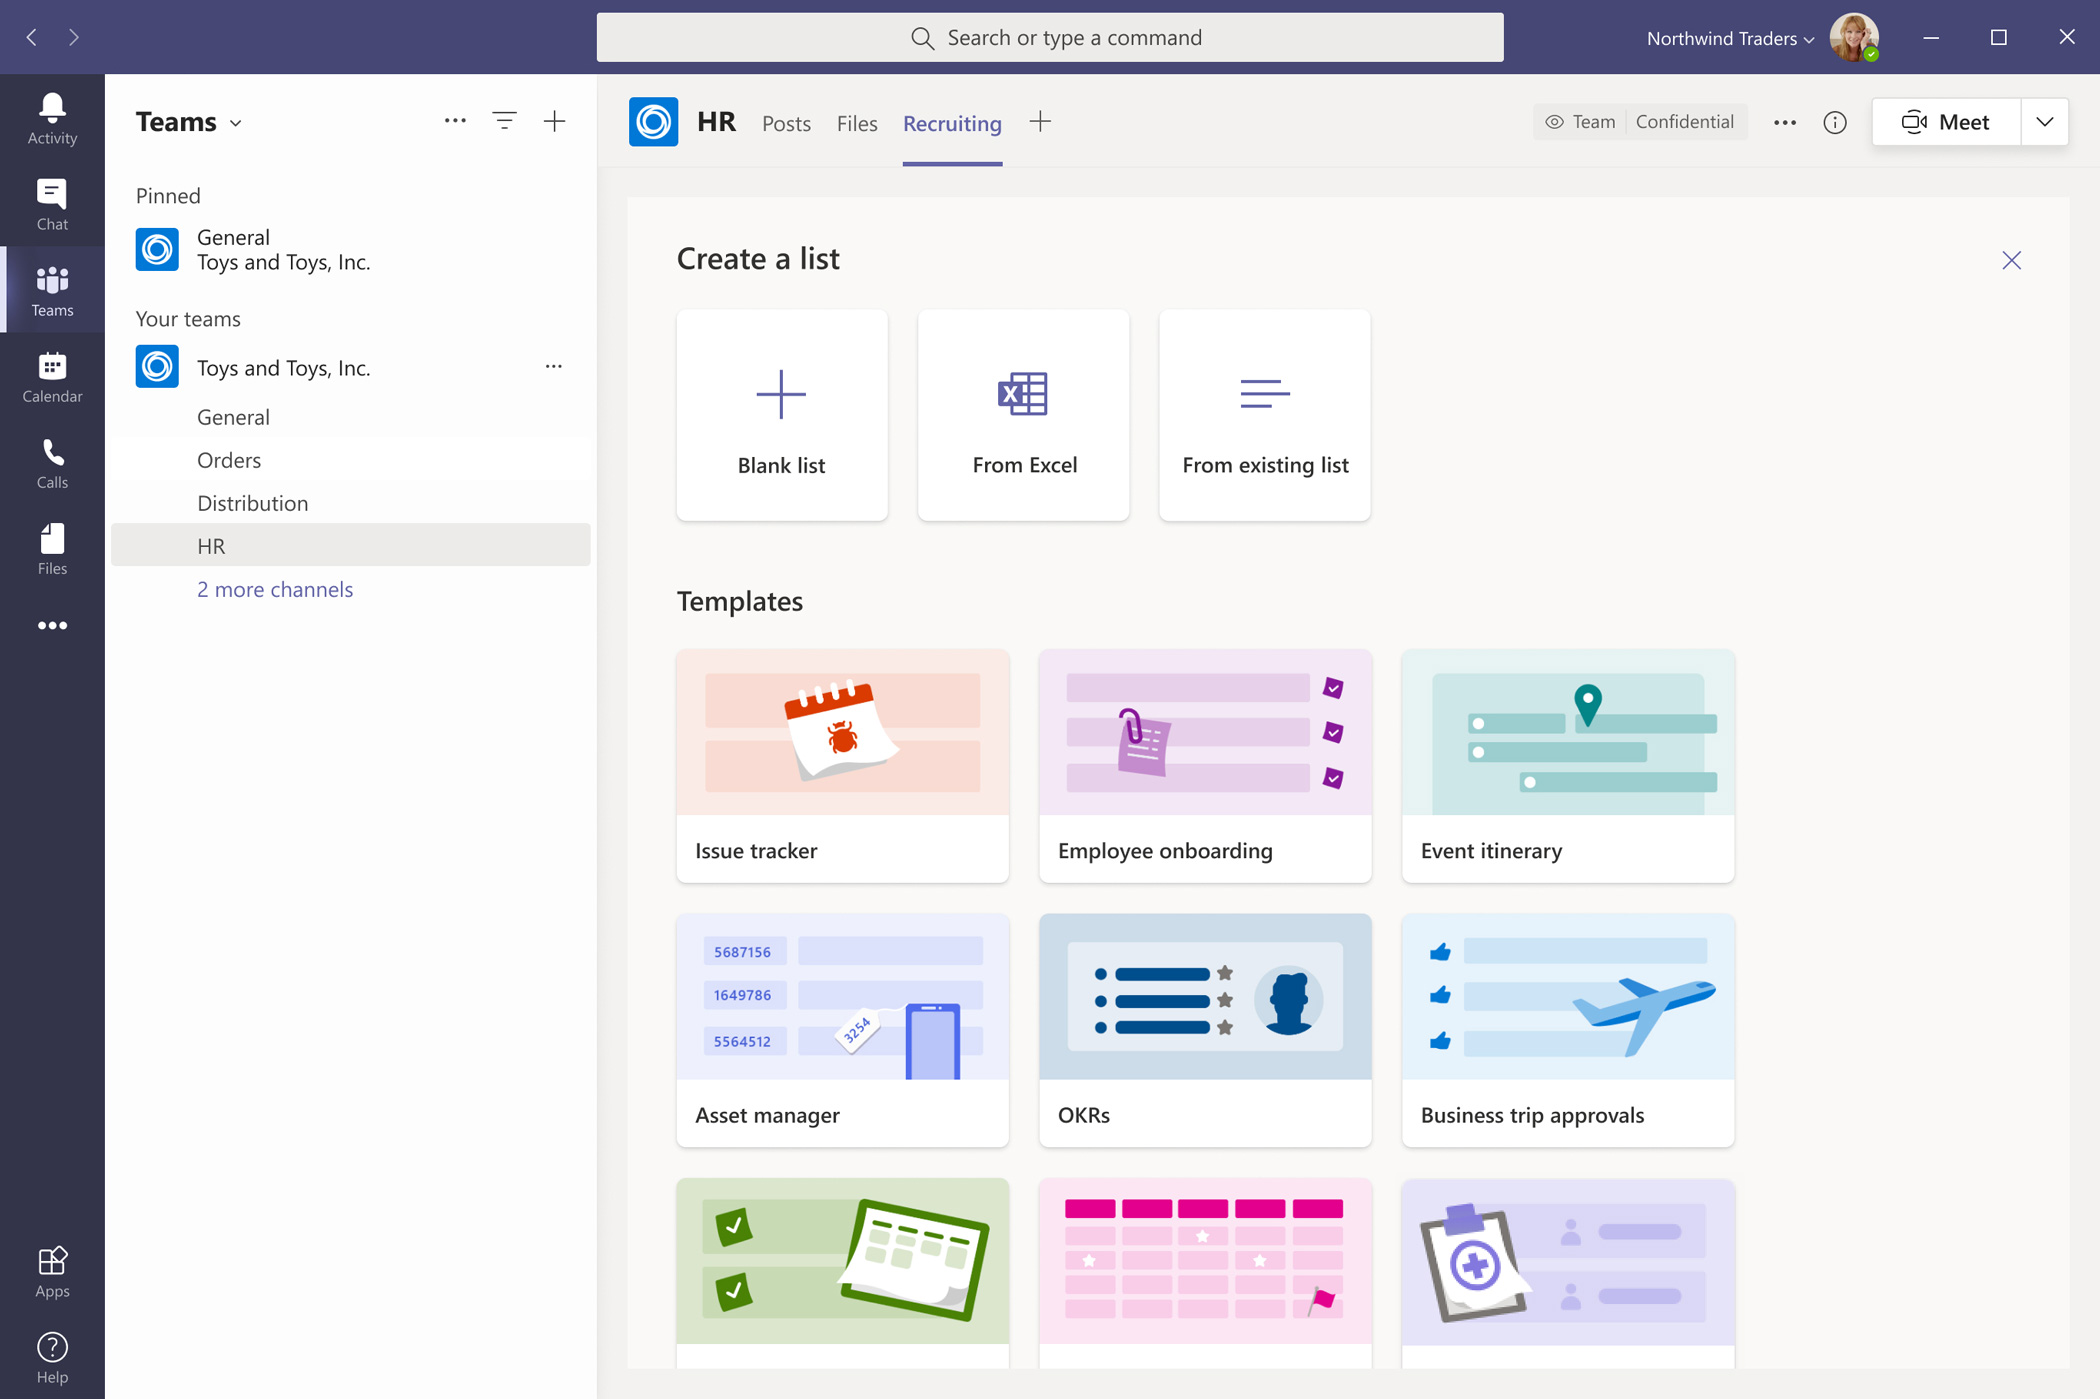Click the search command box
2100x1399 pixels.
tap(1050, 38)
